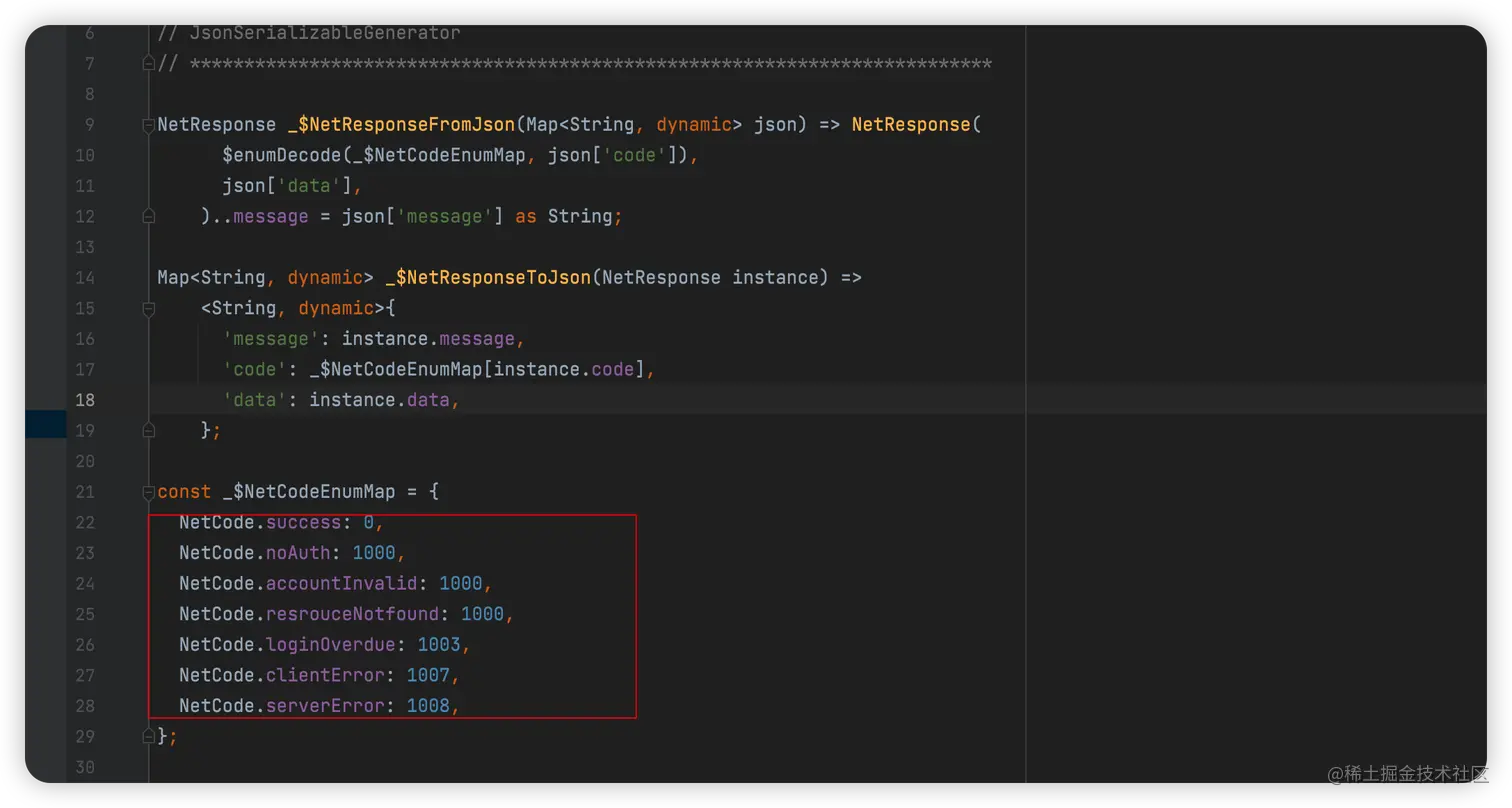Image resolution: width=1512 pixels, height=808 pixels.
Task: Collapse the _$NetCodeEnumMap fold at line 21
Action: (x=149, y=492)
